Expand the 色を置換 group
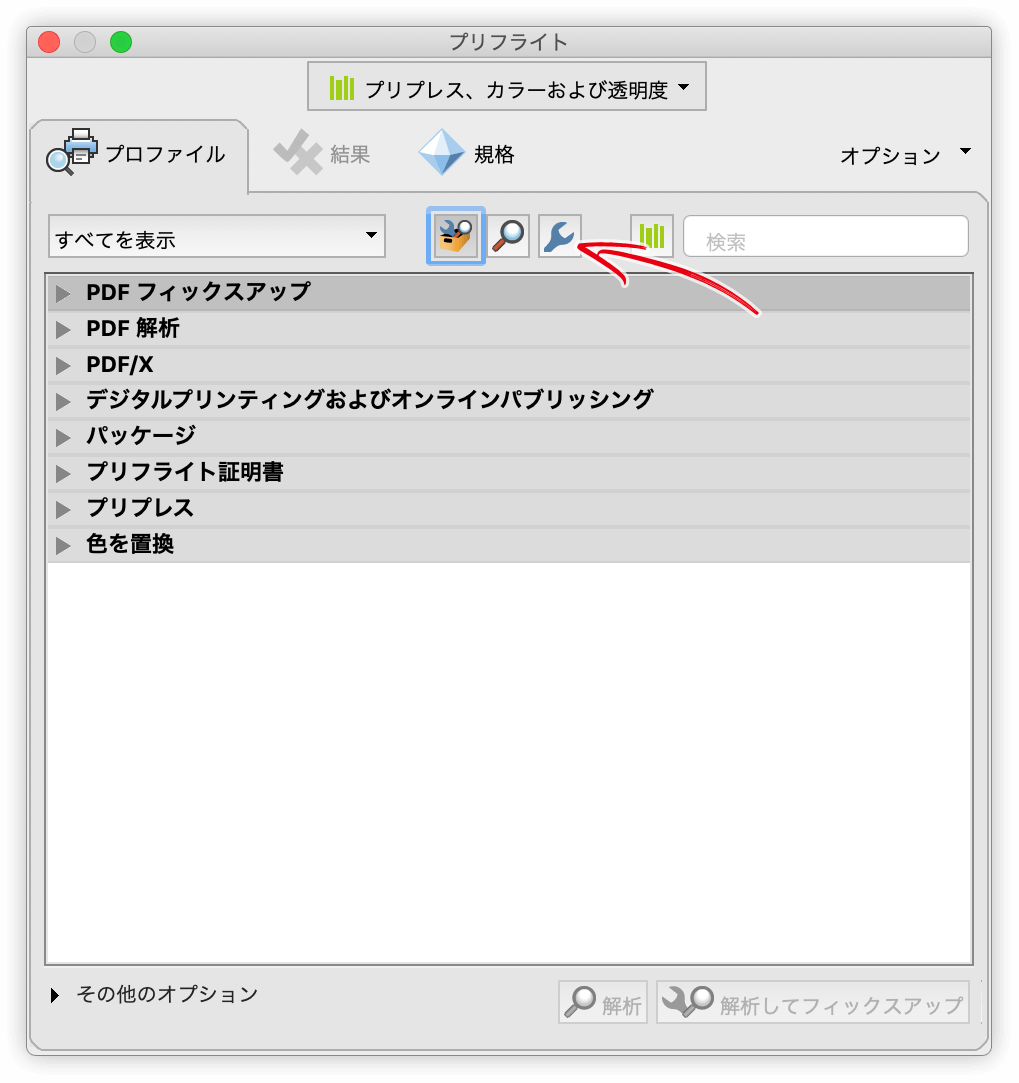The width and height of the screenshot is (1019, 1083). (x=63, y=546)
